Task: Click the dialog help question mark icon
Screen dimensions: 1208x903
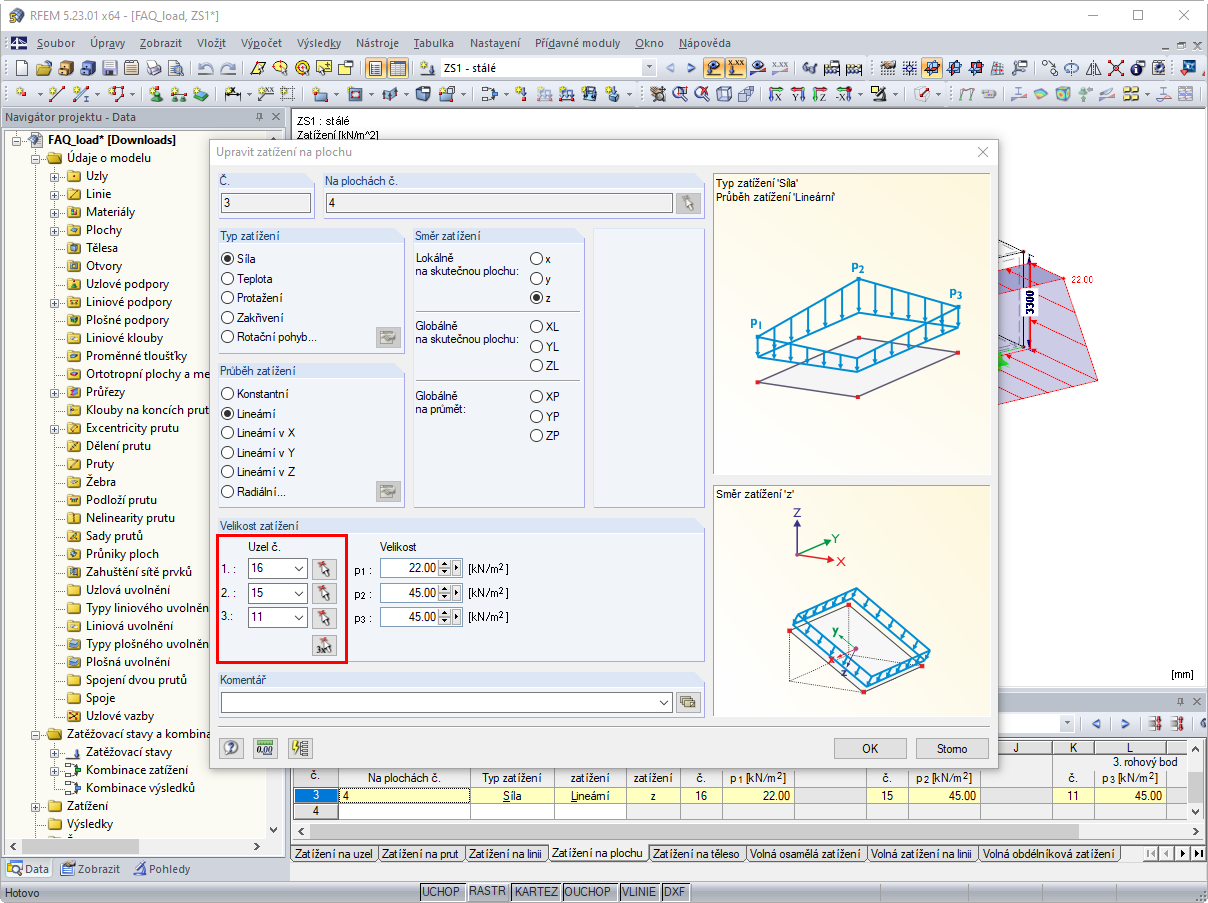Action: pyautogui.click(x=232, y=747)
